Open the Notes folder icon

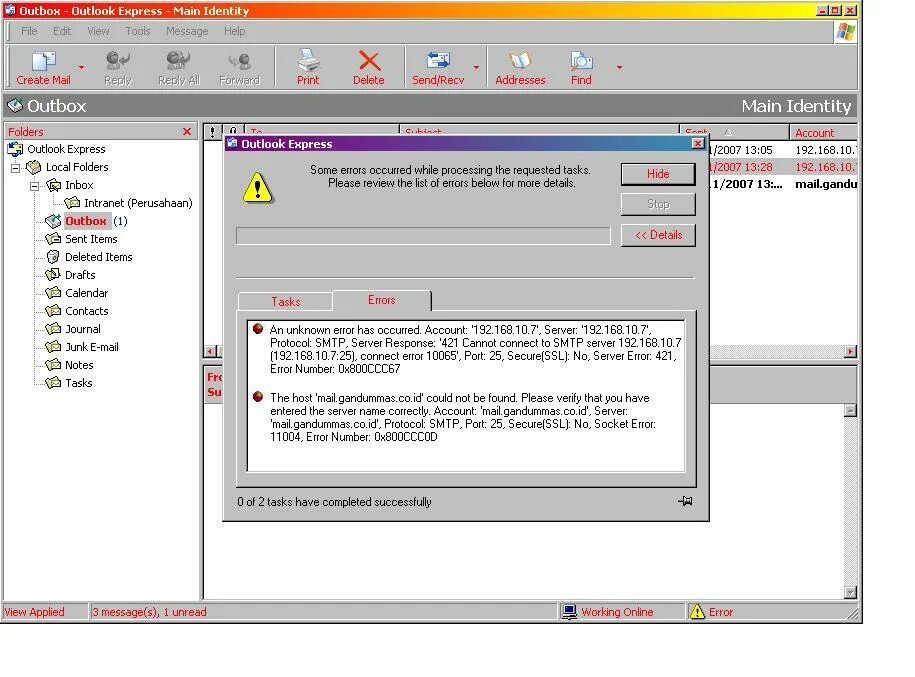click(53, 365)
